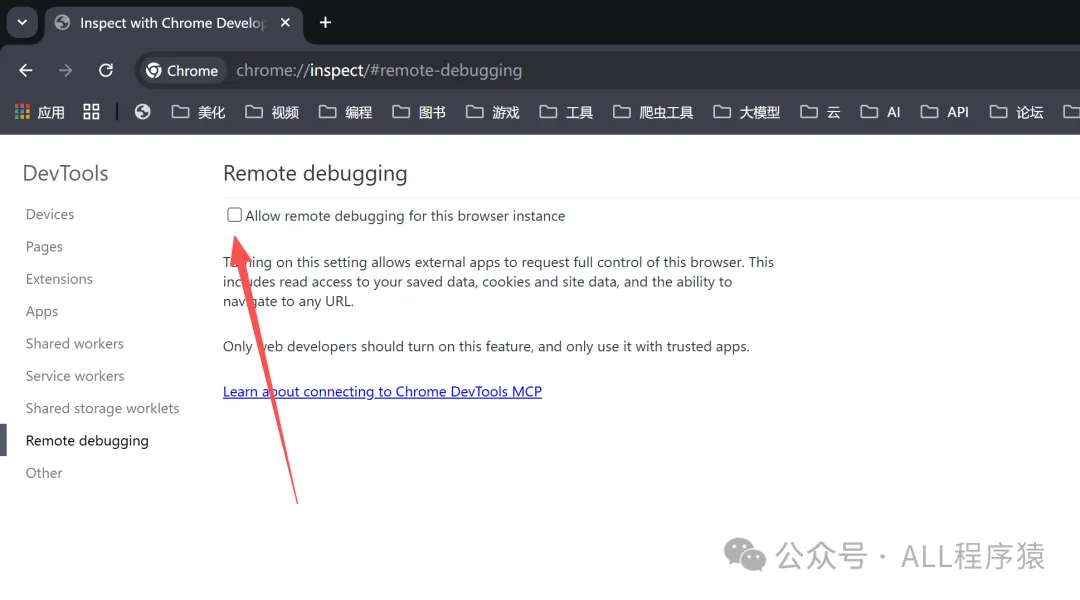1080x600 pixels.
Task: Click the Inspect with Chrome Developer tab
Action: pyautogui.click(x=172, y=23)
